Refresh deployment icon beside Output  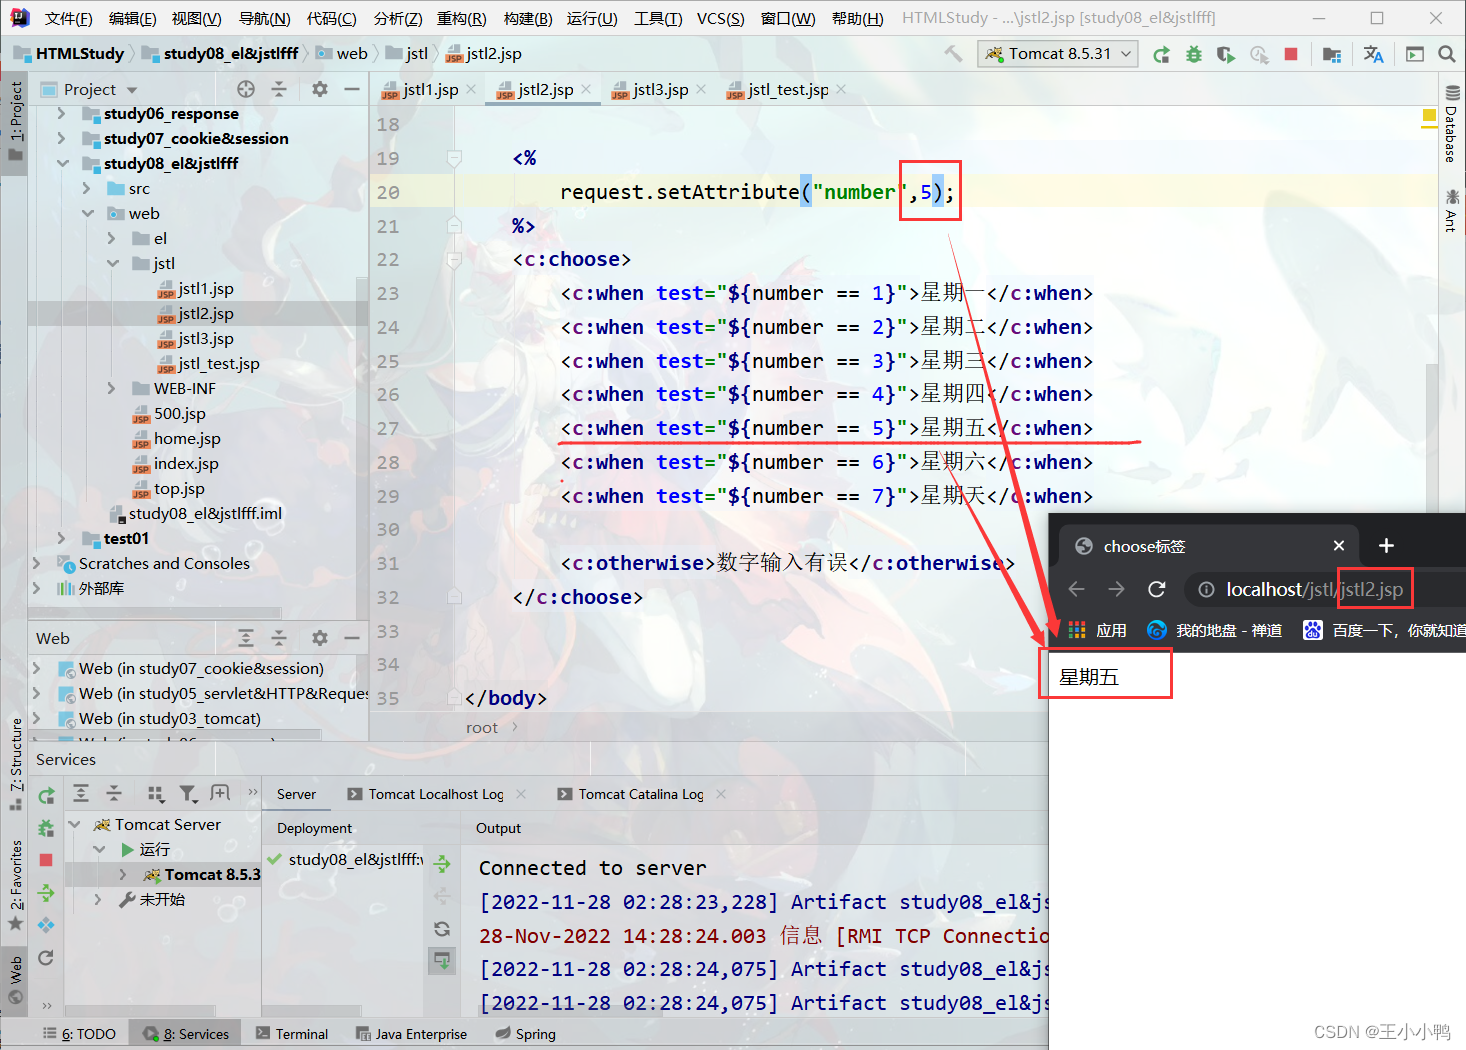(442, 929)
